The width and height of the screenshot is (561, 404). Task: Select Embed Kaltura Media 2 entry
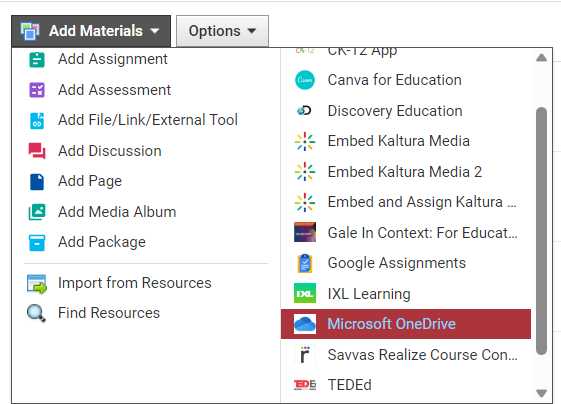[406, 172]
